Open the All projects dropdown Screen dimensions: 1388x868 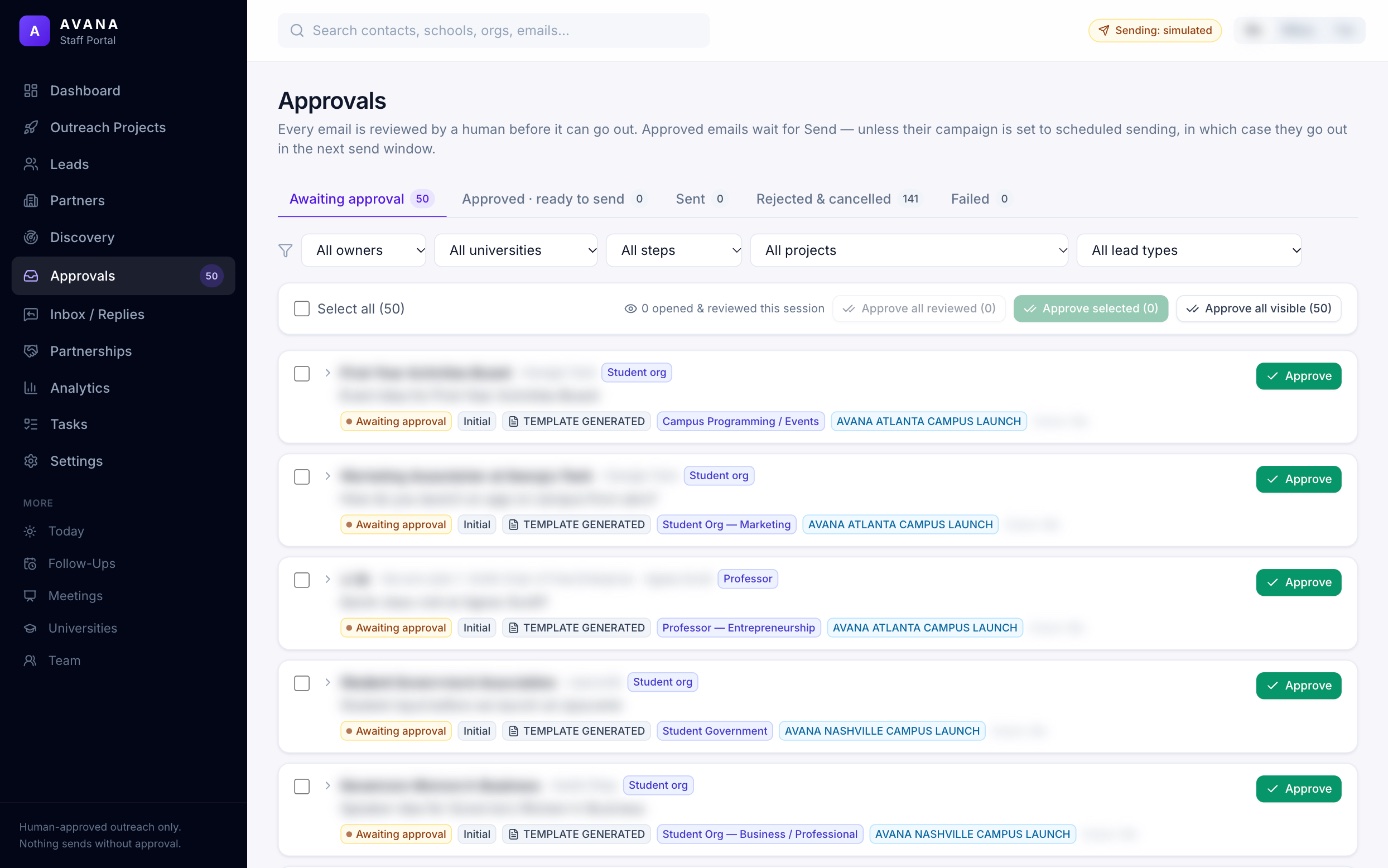tap(910, 251)
